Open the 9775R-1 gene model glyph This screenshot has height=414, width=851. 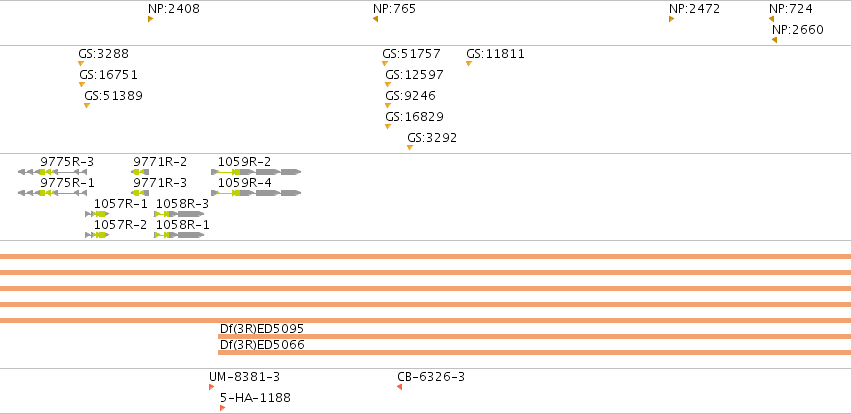coord(52,193)
